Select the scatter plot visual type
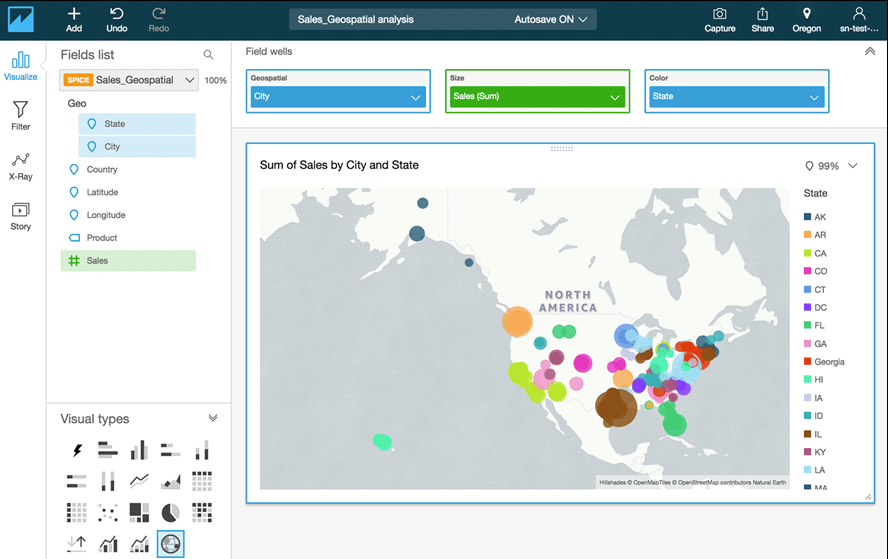The width and height of the screenshot is (888, 559). (x=108, y=513)
